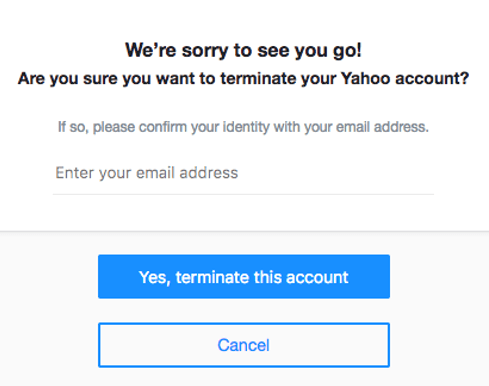Click the white outlined Cancel button
This screenshot has height=386, width=489.
click(x=244, y=345)
